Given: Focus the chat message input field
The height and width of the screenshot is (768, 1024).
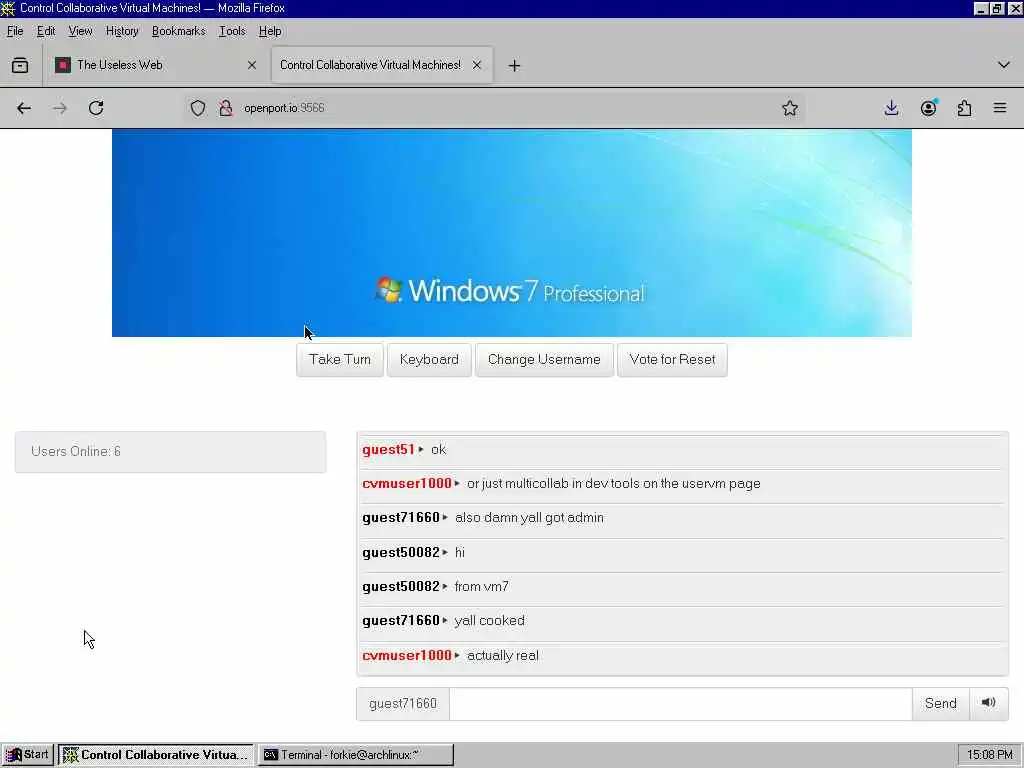Looking at the screenshot, I should point(680,703).
